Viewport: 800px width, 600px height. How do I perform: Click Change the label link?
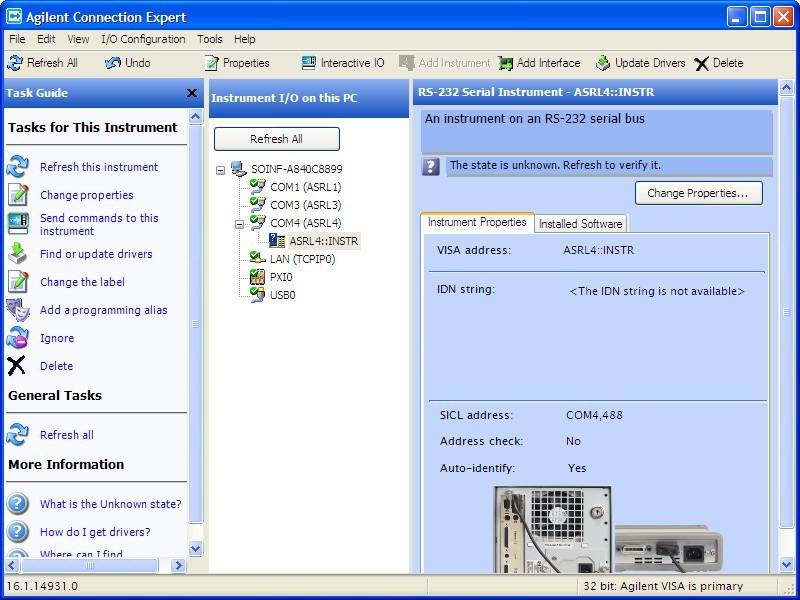82,282
